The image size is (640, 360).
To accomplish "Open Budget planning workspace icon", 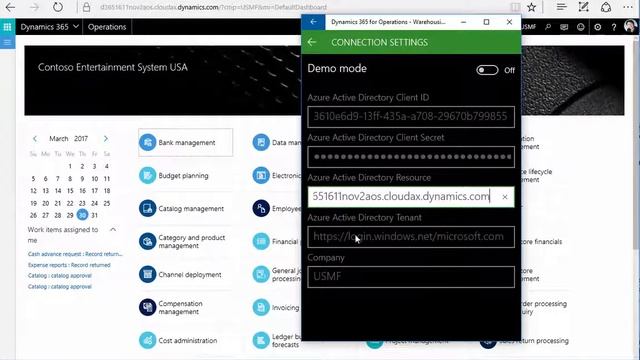I will point(147,176).
